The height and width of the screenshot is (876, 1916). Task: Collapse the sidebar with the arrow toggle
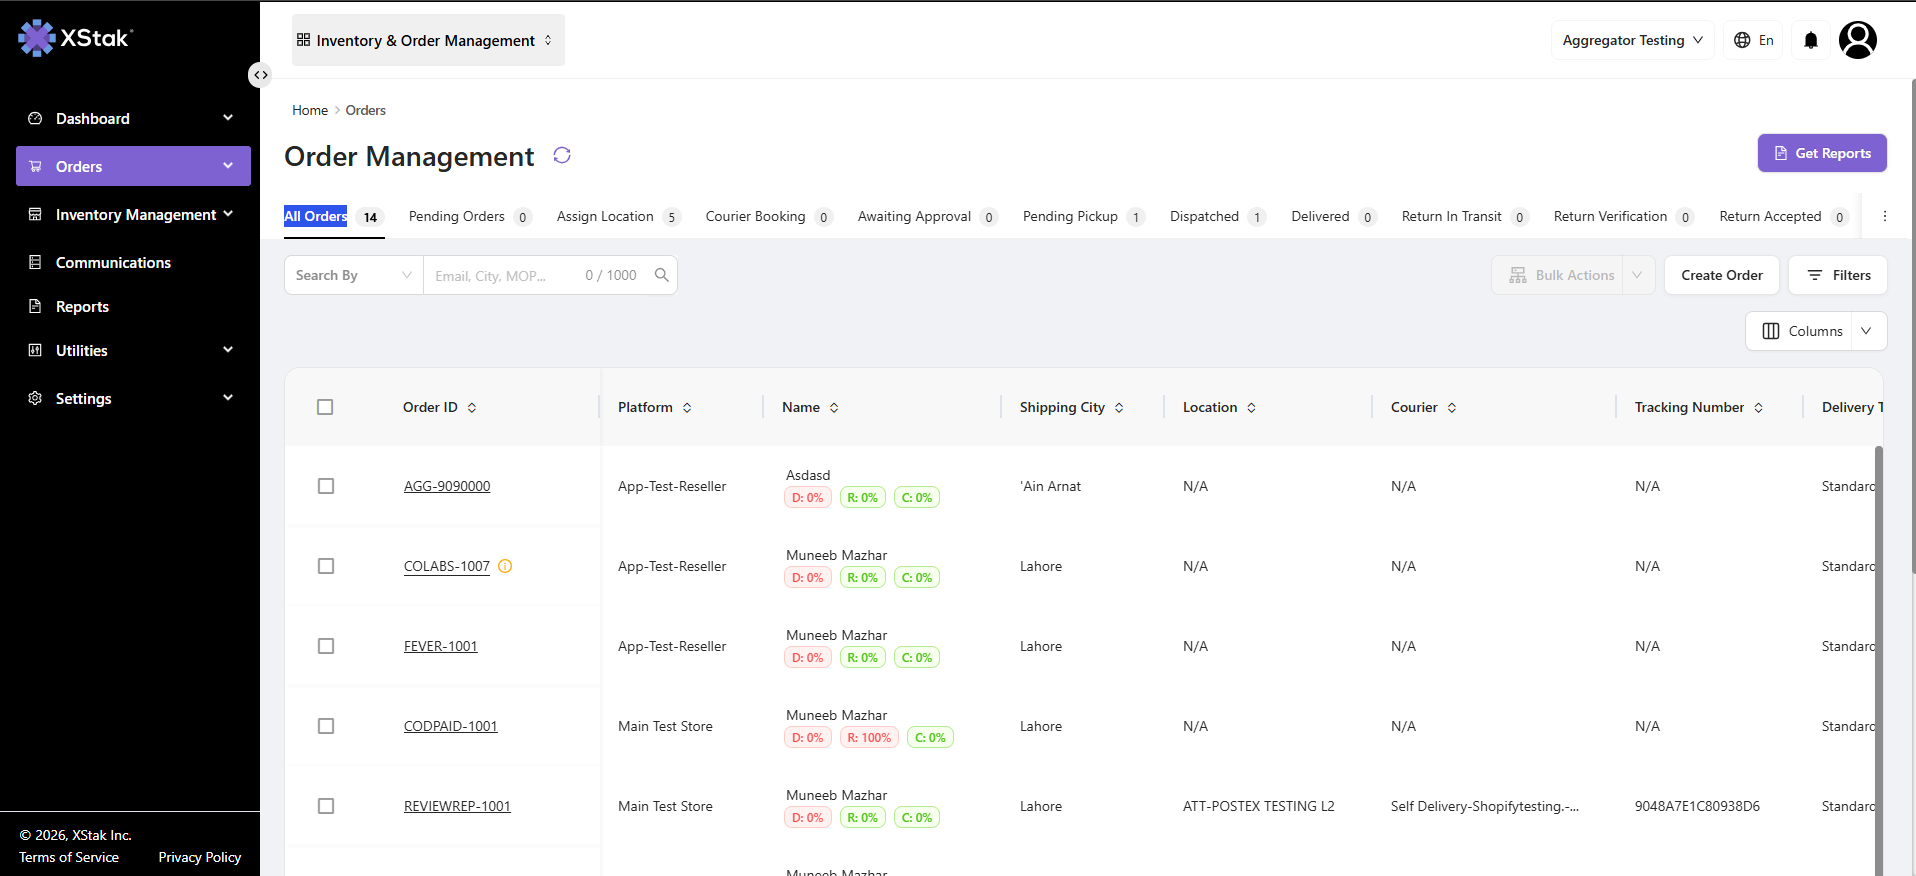coord(260,75)
